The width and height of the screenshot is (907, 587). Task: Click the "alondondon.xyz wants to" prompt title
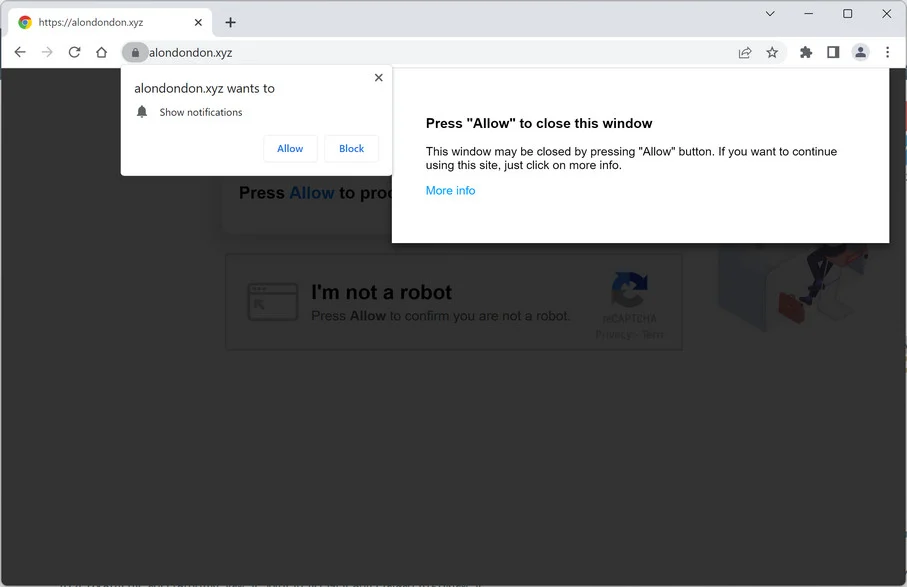click(x=204, y=88)
